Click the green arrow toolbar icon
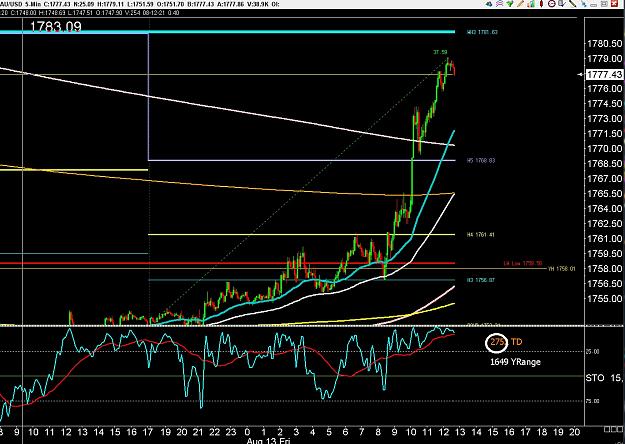 [510, 4]
